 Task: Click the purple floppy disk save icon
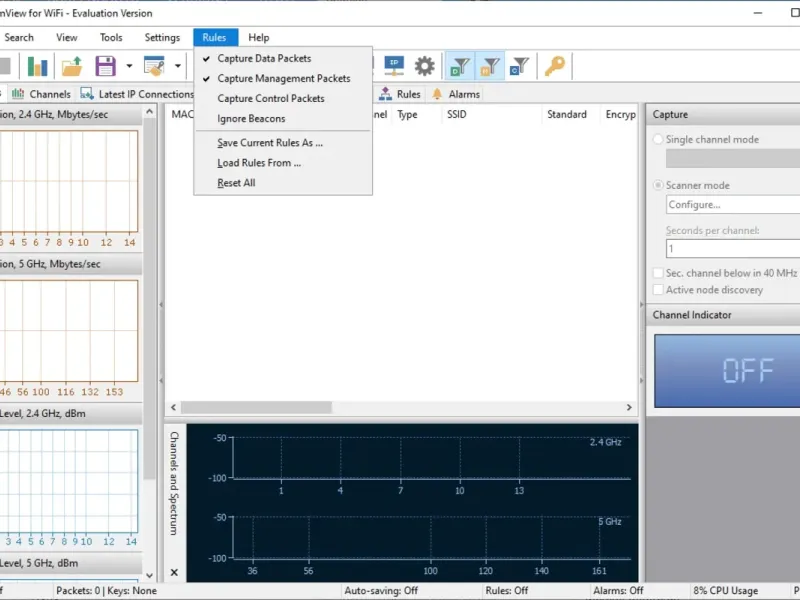pos(105,67)
